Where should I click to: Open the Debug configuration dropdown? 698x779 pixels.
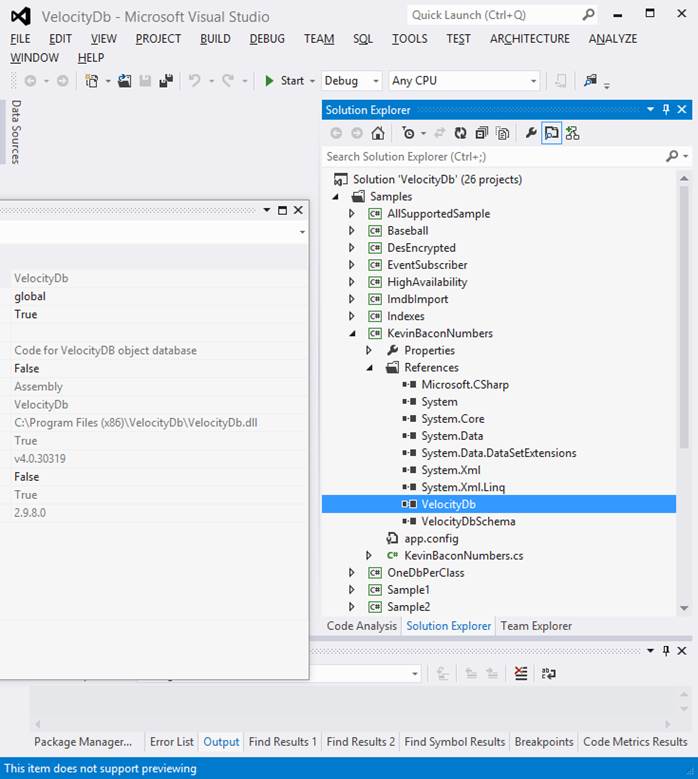[352, 80]
